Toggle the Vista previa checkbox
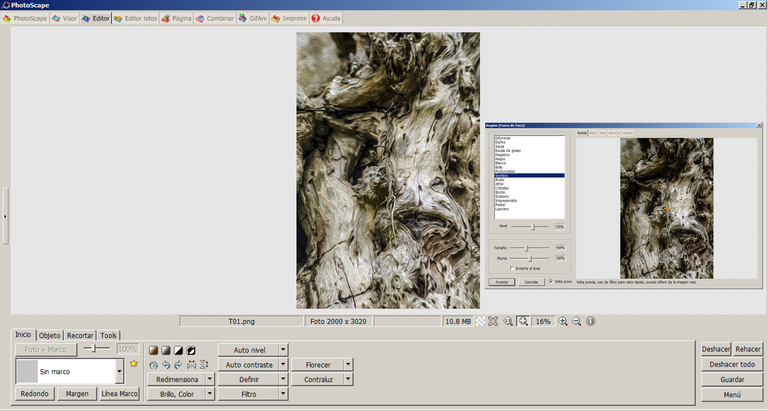The height and width of the screenshot is (411, 768). [x=551, y=282]
